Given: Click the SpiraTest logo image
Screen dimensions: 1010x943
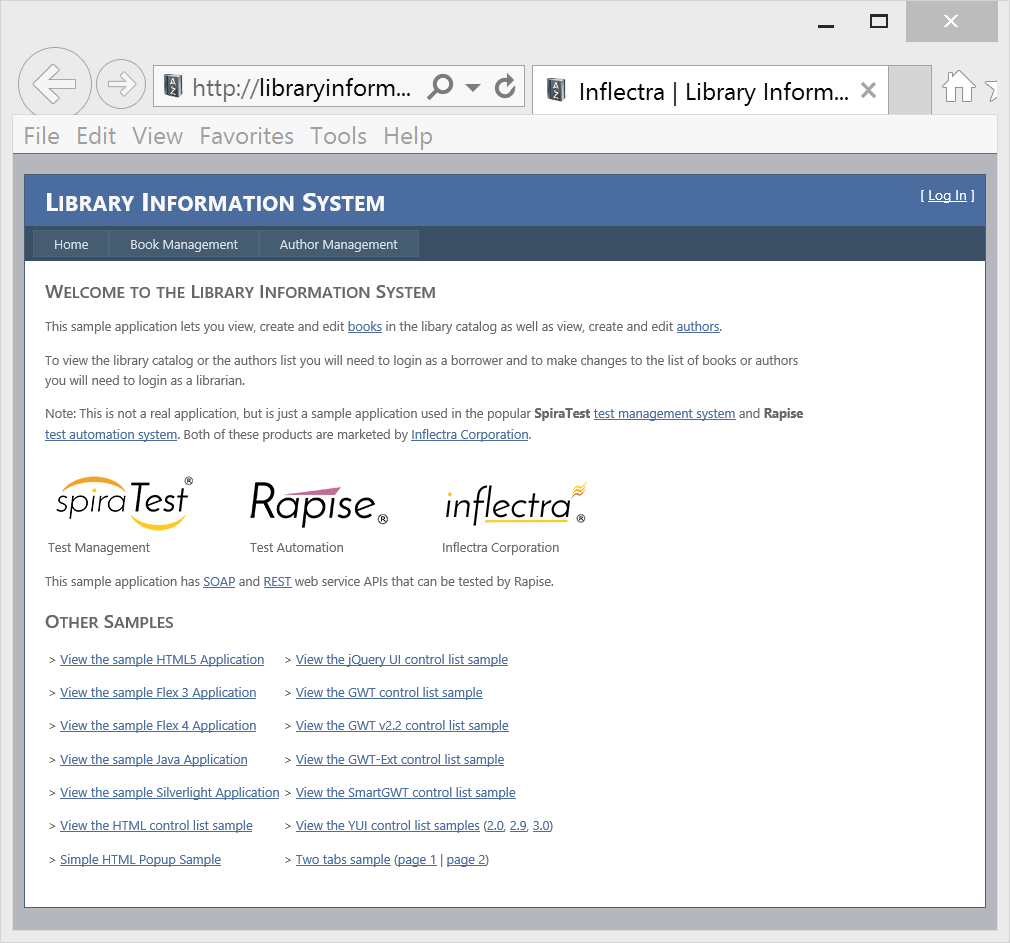Looking at the screenshot, I should point(123,503).
